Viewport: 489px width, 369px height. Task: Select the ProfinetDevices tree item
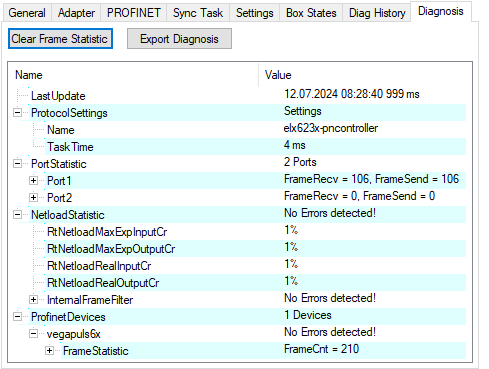pyautogui.click(x=68, y=317)
